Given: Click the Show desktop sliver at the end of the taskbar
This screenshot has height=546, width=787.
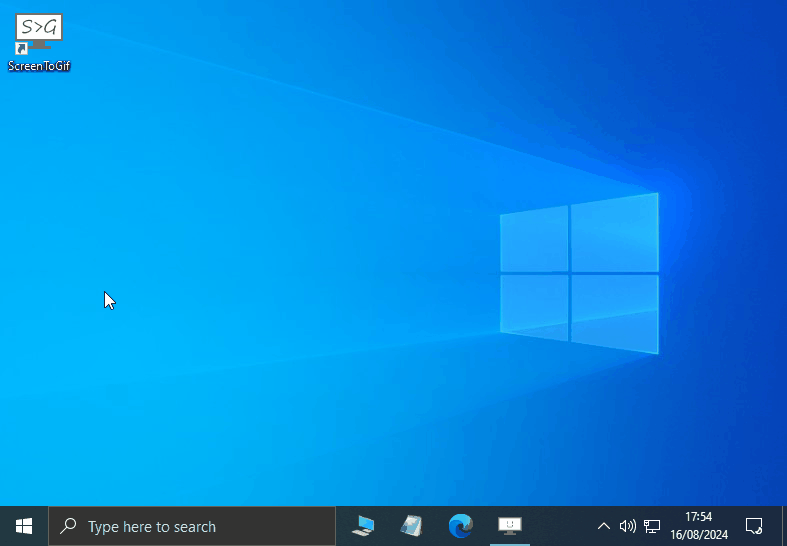Looking at the screenshot, I should 784,526.
